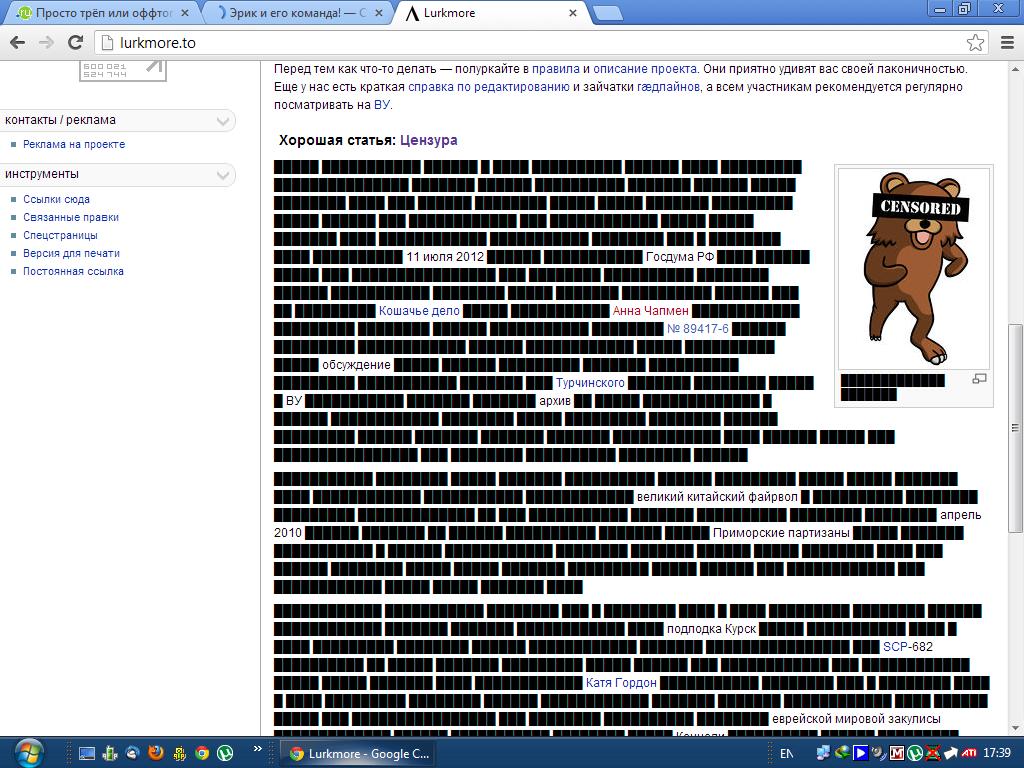Screen dimensions: 1024x768
Task: Switch to the Просто трёп или оффтоп tab
Action: coord(102,13)
